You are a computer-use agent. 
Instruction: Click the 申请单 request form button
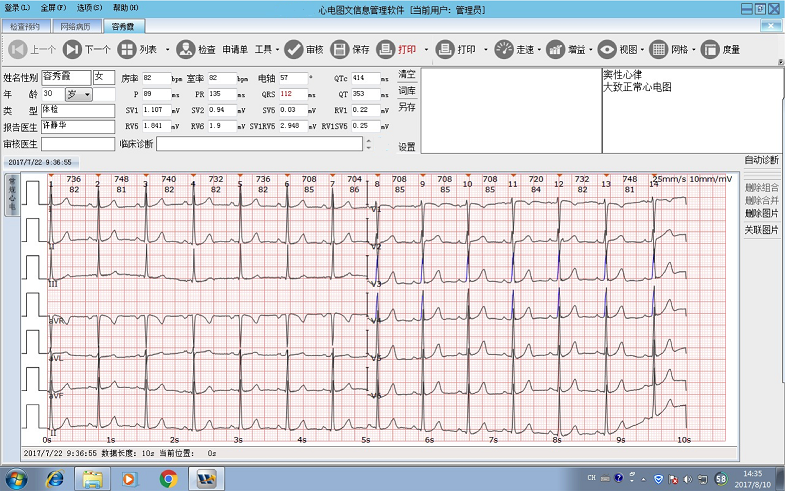[235, 50]
